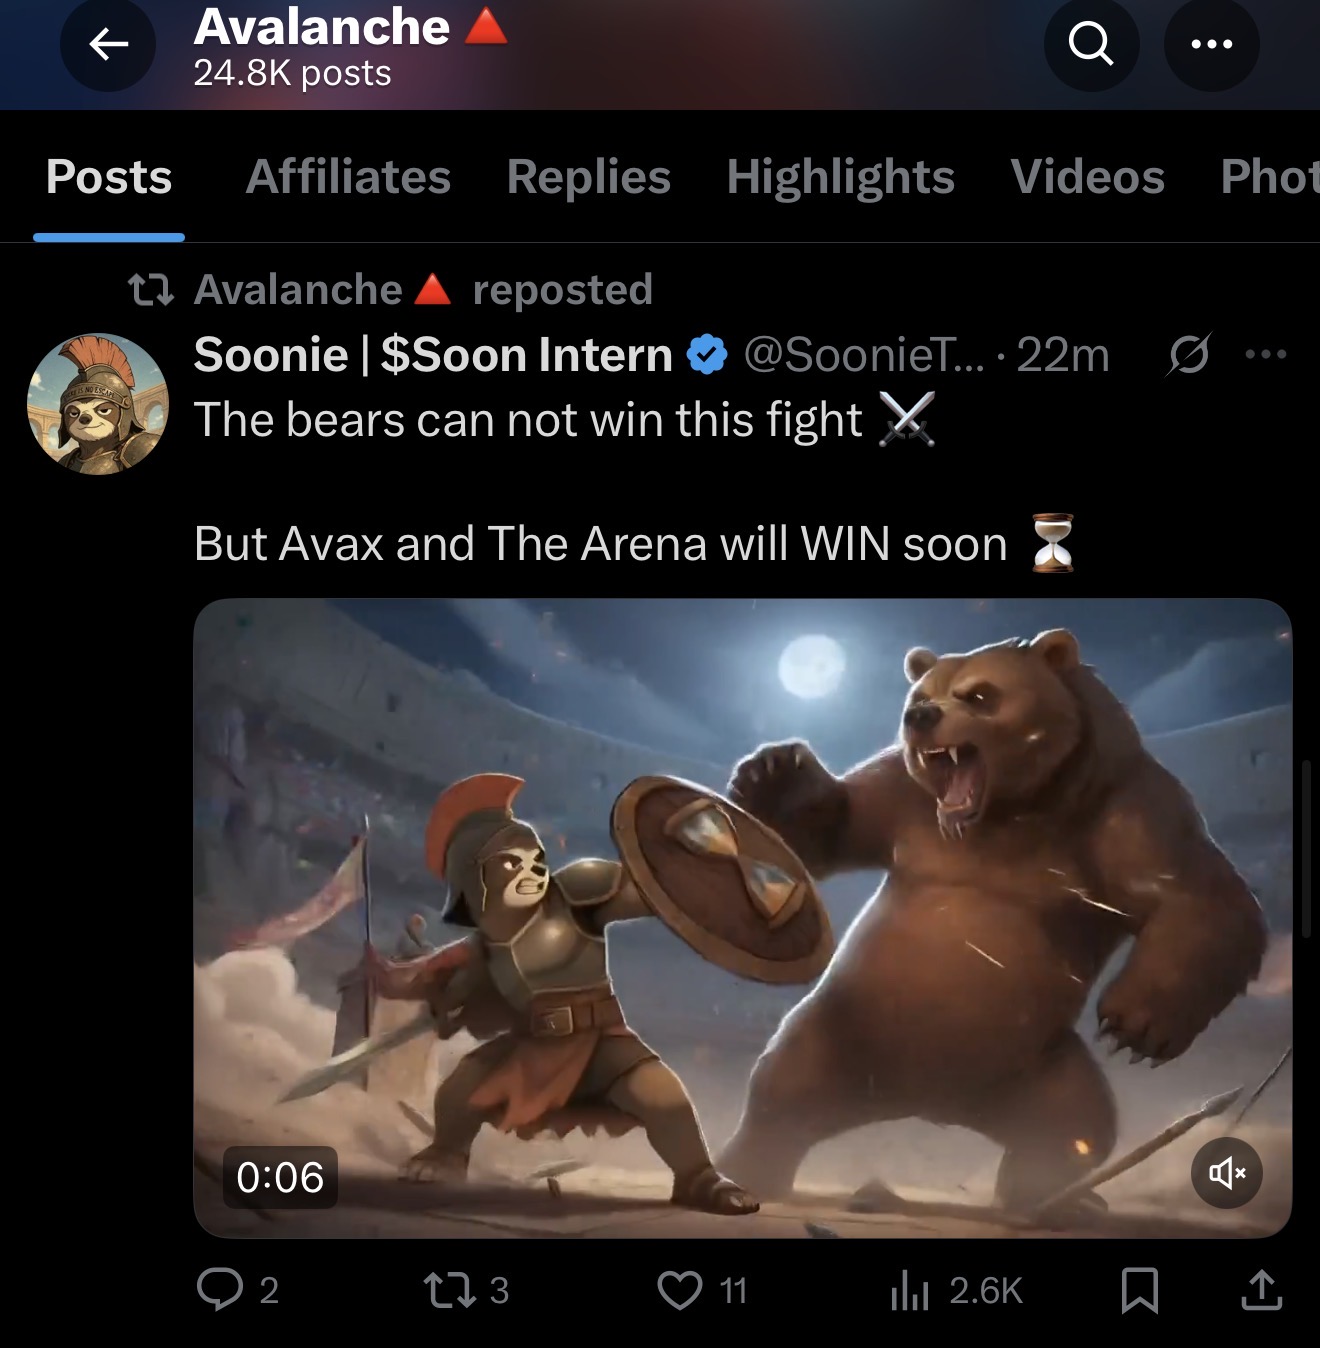The image size is (1320, 1348).
Task: Expand the post's three-dot options menu
Action: (1266, 354)
